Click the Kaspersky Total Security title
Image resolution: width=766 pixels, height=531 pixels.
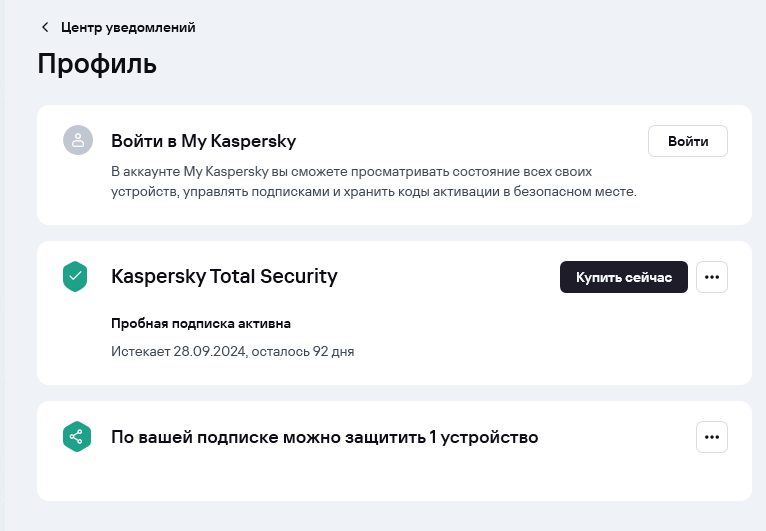point(224,276)
